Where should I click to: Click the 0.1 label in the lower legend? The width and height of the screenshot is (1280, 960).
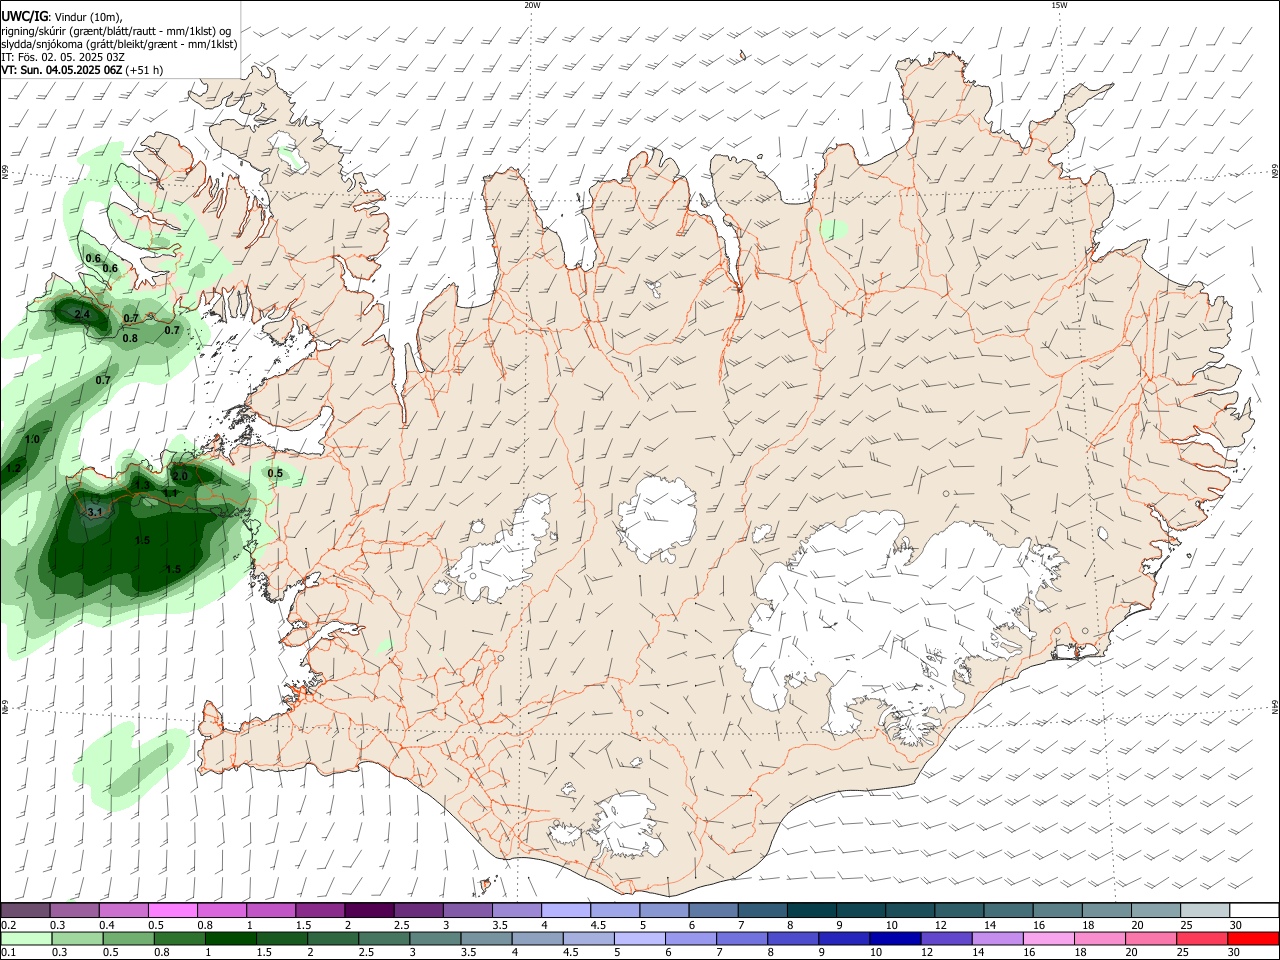(9, 952)
